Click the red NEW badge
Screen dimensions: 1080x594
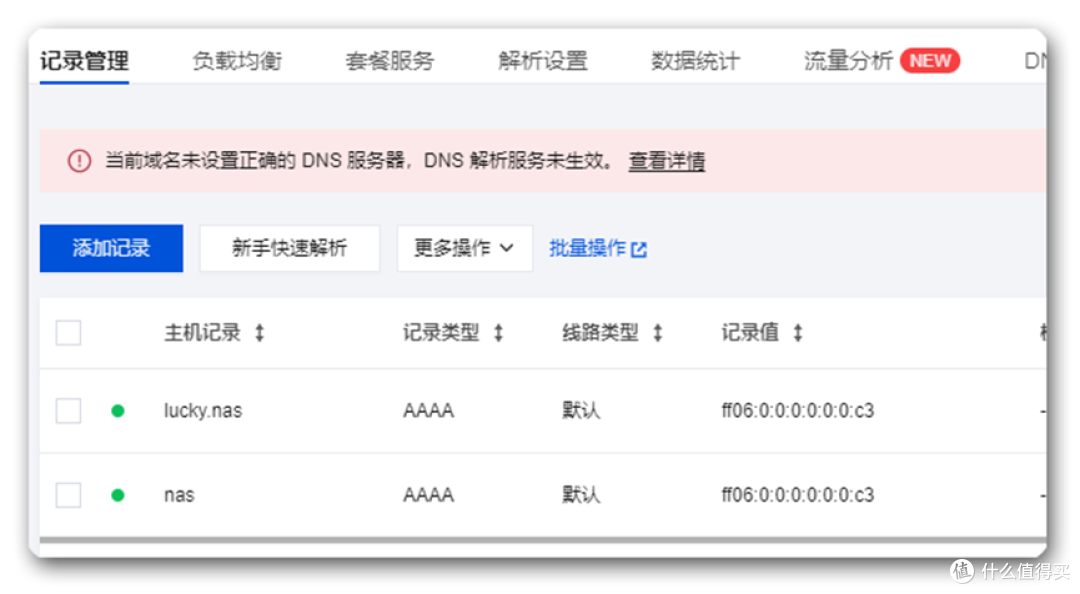(930, 61)
